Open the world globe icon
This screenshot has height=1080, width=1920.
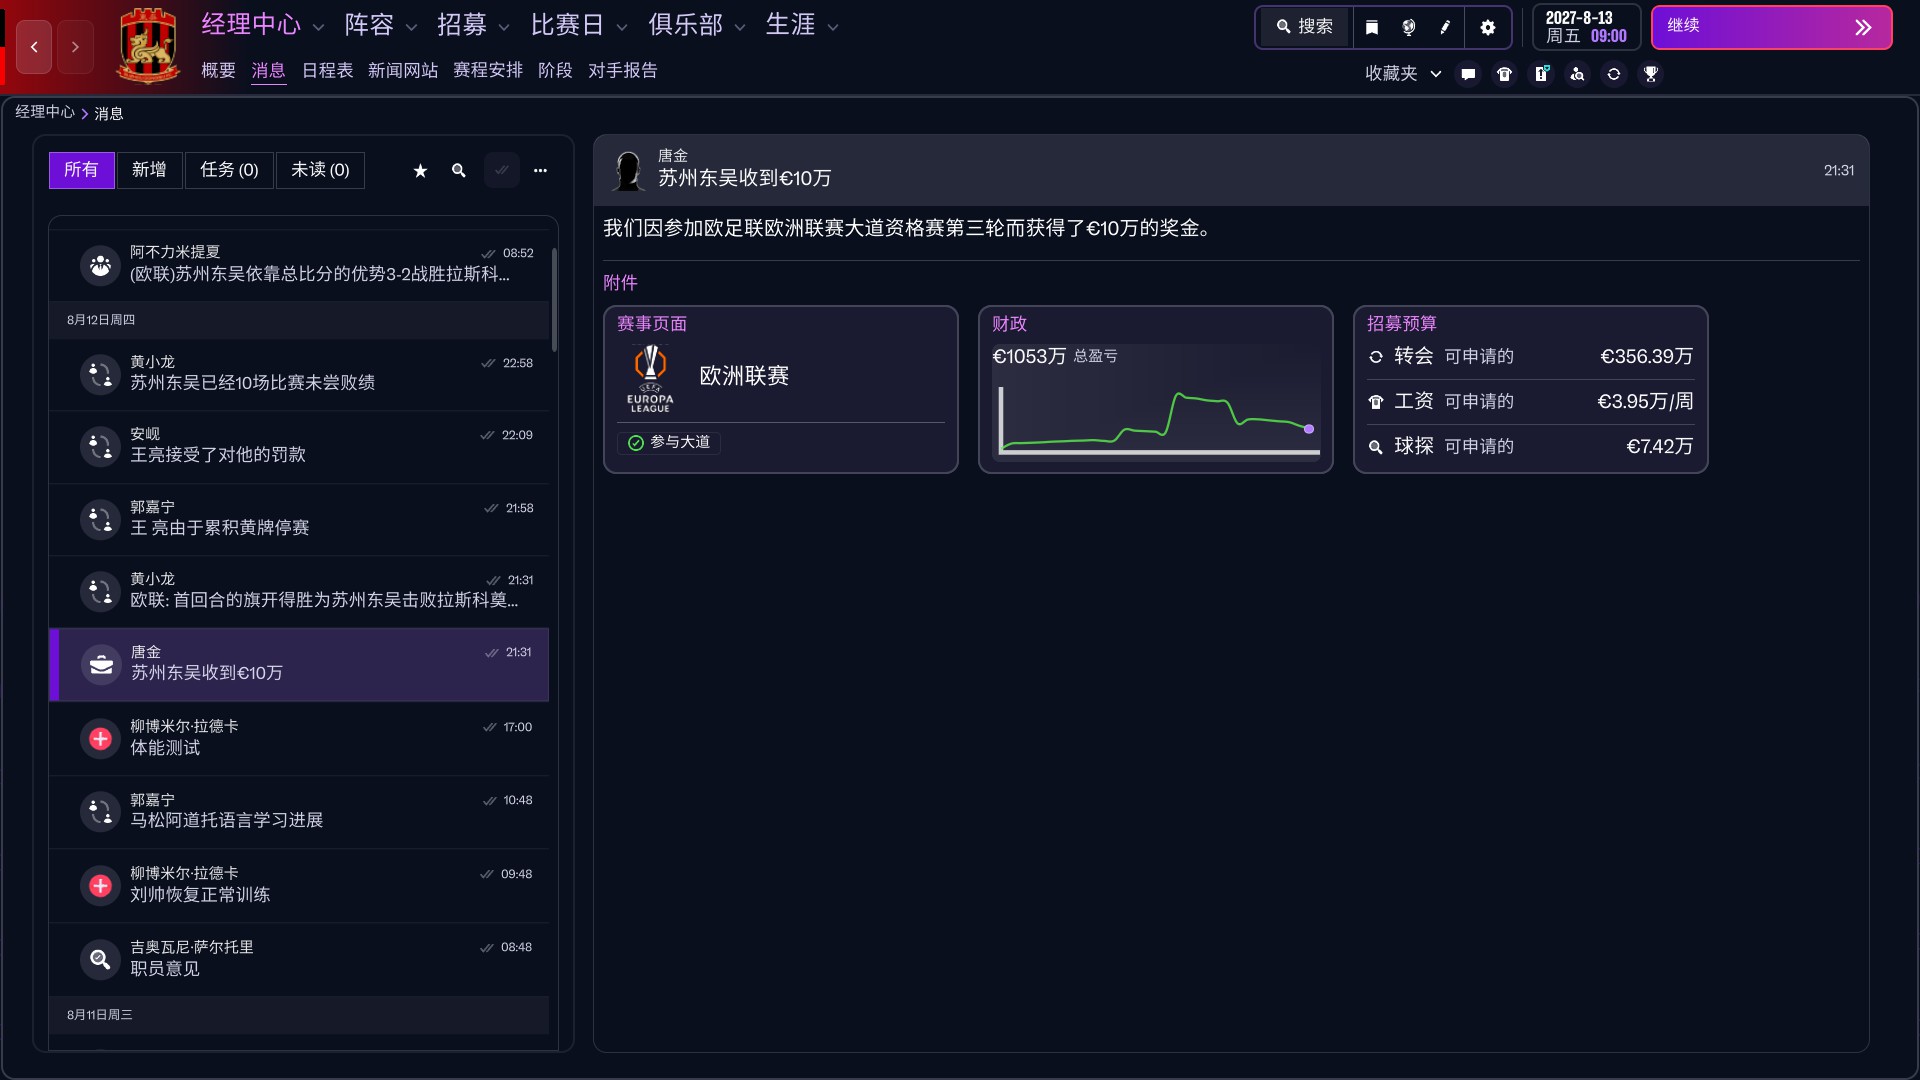pyautogui.click(x=1409, y=27)
